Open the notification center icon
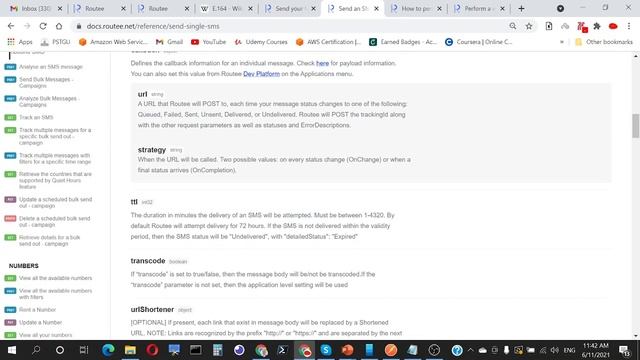Viewport: 640px width, 360px height. 624,350
